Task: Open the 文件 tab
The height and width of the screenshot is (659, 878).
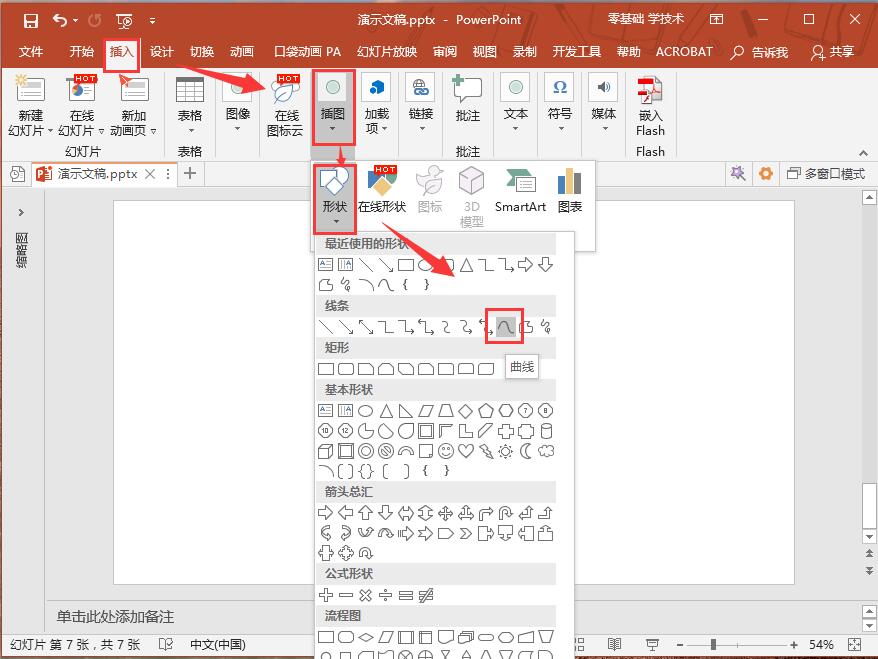Action: click(31, 52)
